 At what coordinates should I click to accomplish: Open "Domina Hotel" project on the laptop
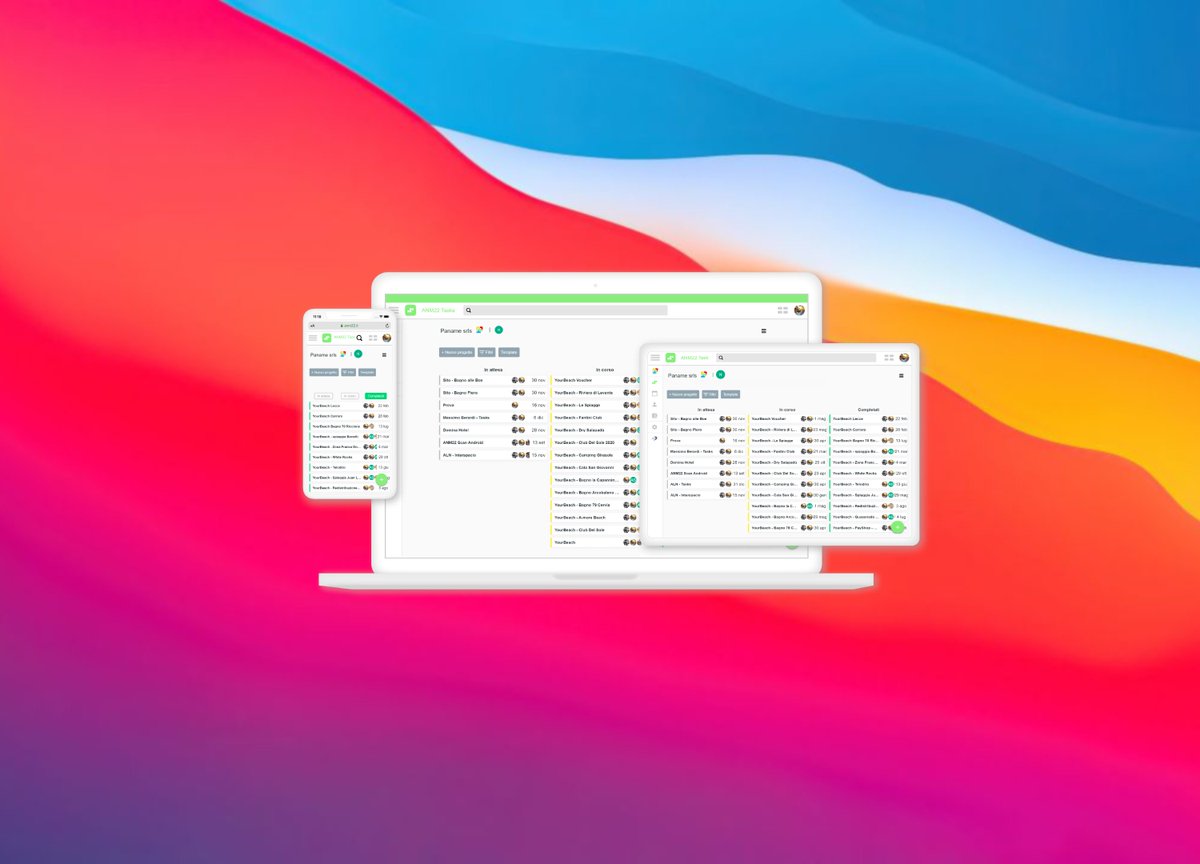493,430
